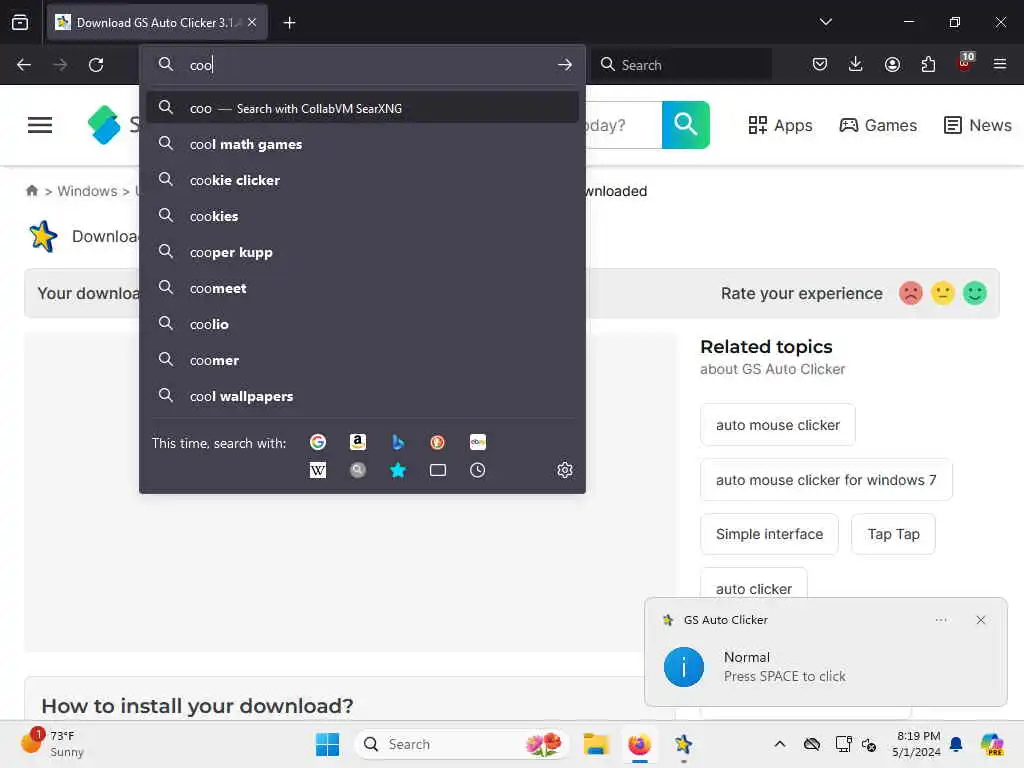1024x768 pixels.
Task: Open a new tab with plus button
Action: point(289,23)
